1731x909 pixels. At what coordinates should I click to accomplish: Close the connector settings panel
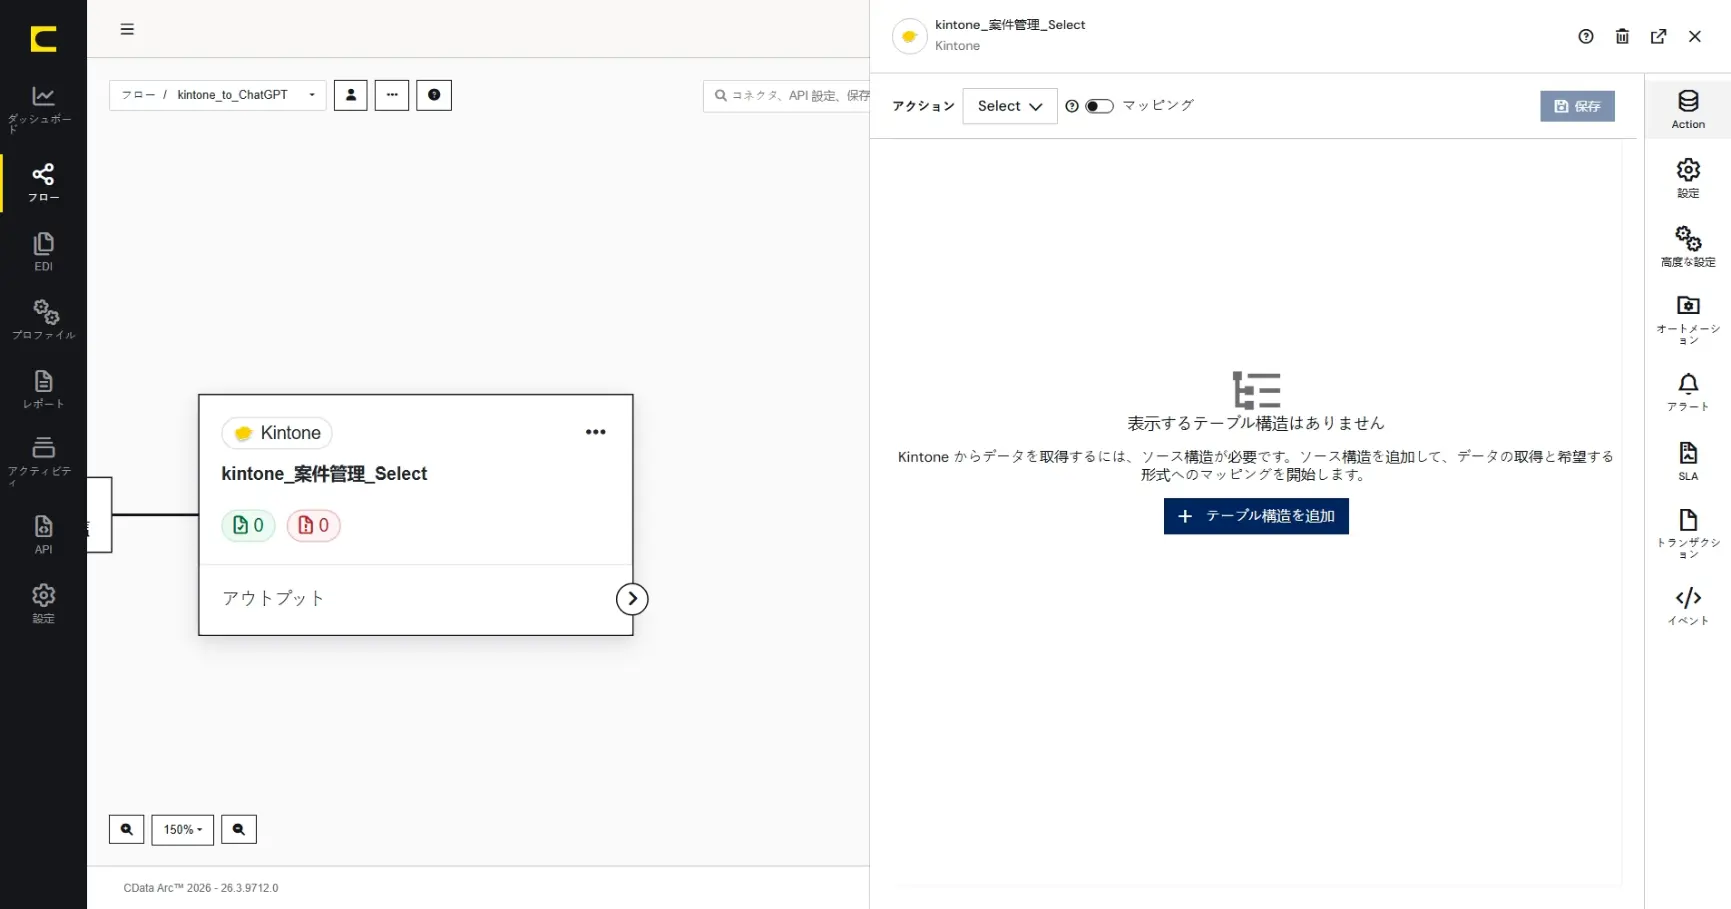[1695, 36]
